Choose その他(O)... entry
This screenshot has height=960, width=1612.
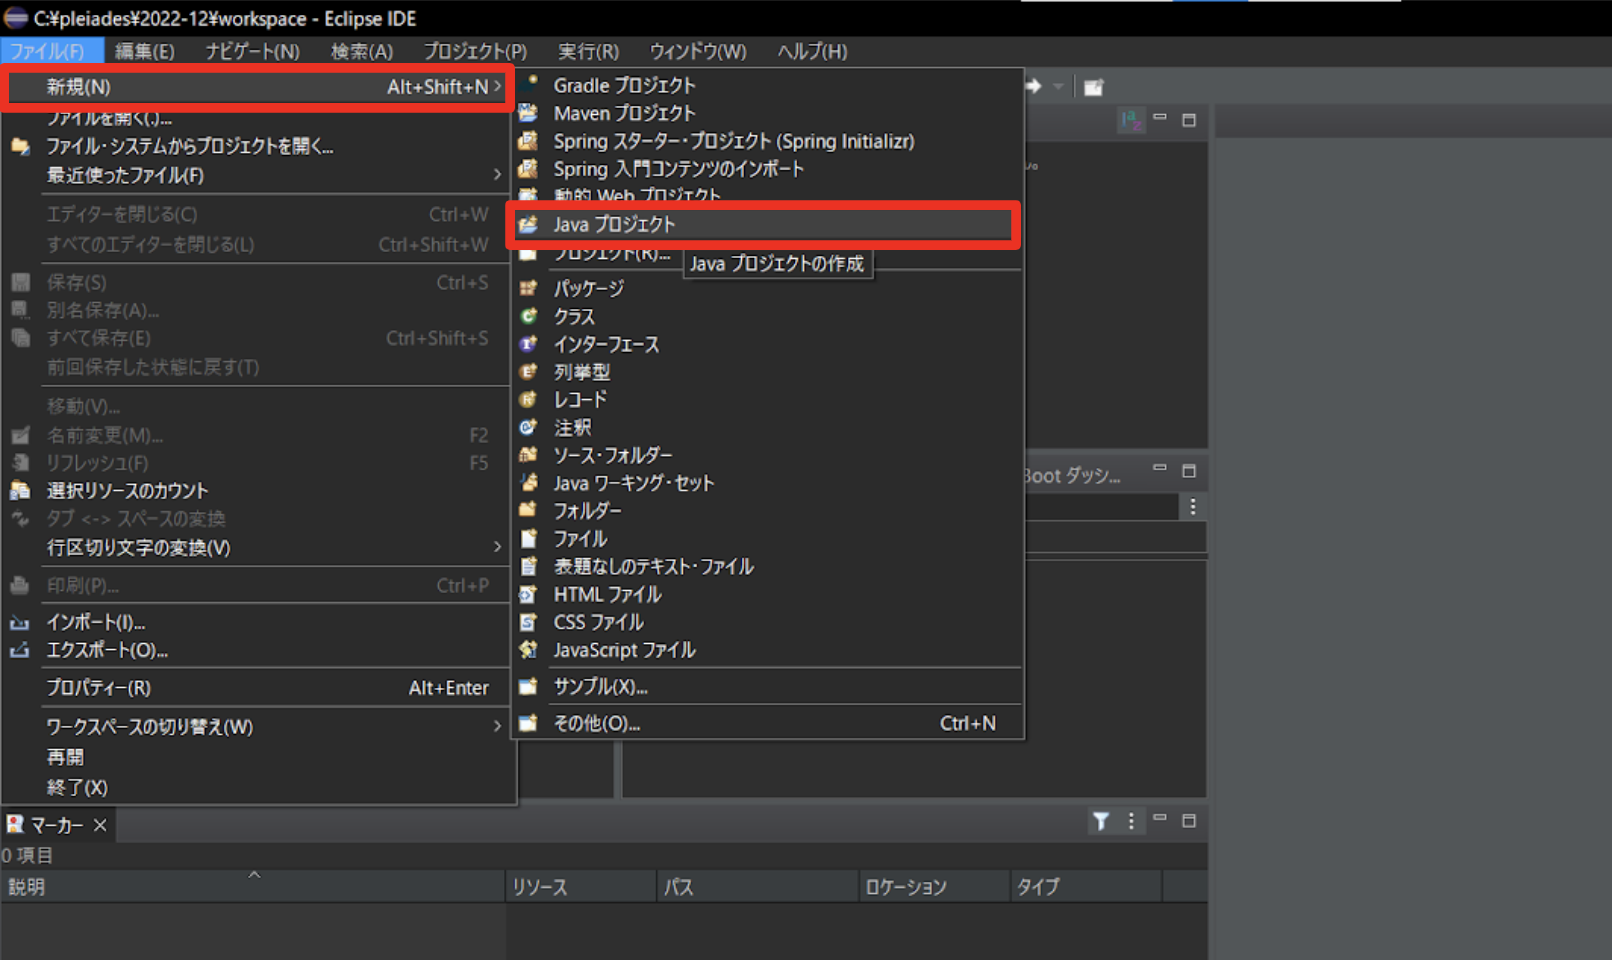pyautogui.click(x=767, y=723)
